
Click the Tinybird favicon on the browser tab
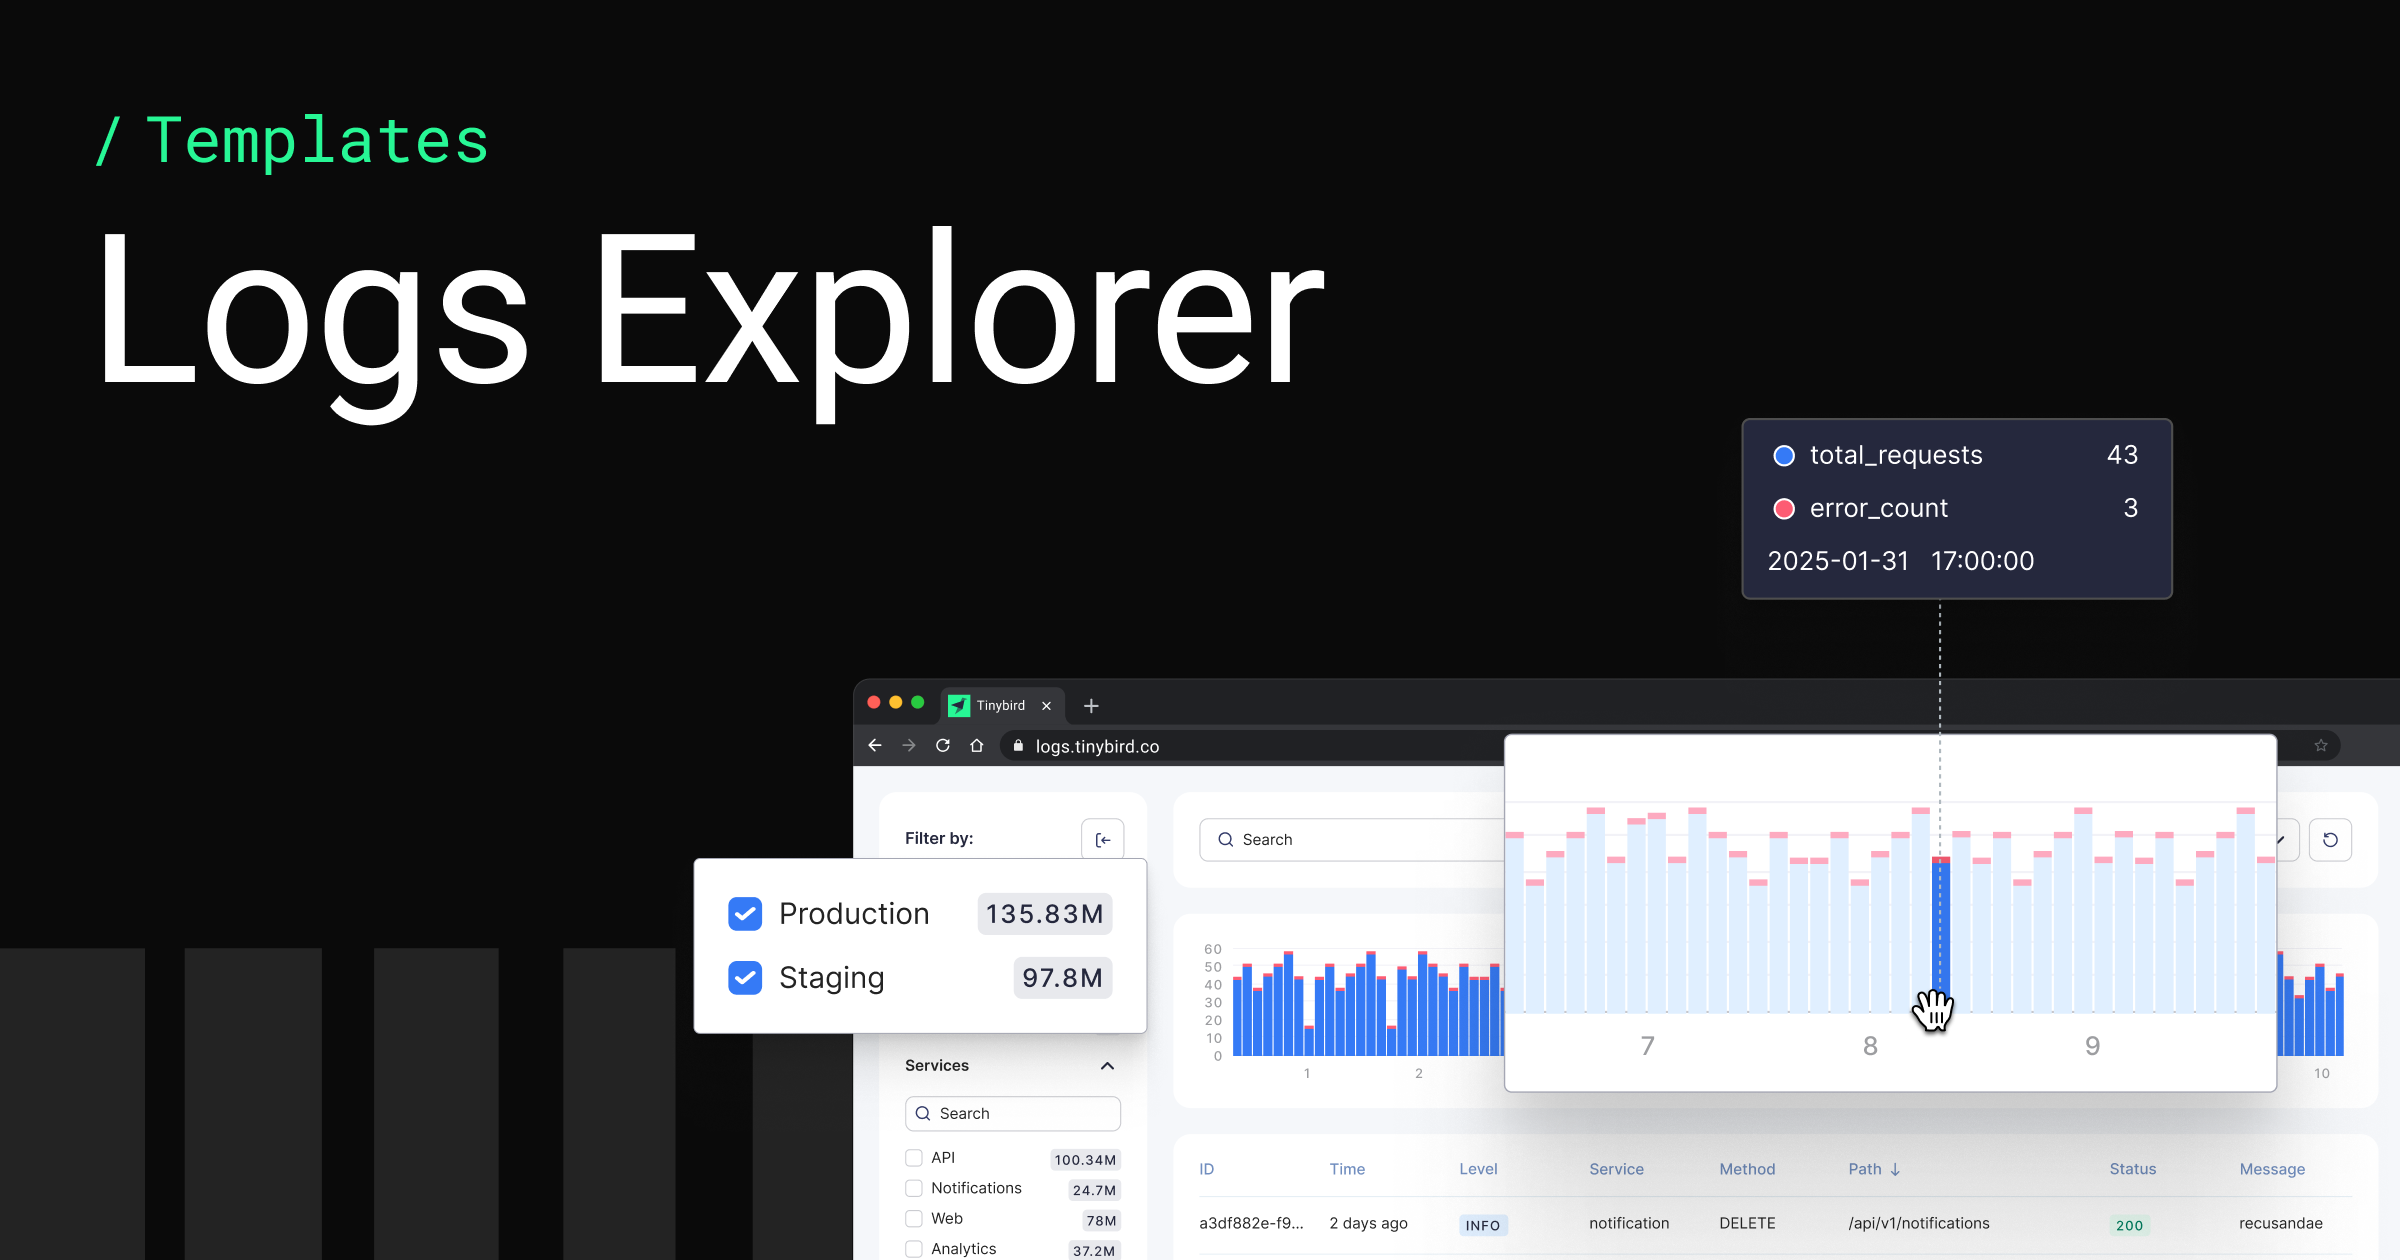[x=958, y=705]
